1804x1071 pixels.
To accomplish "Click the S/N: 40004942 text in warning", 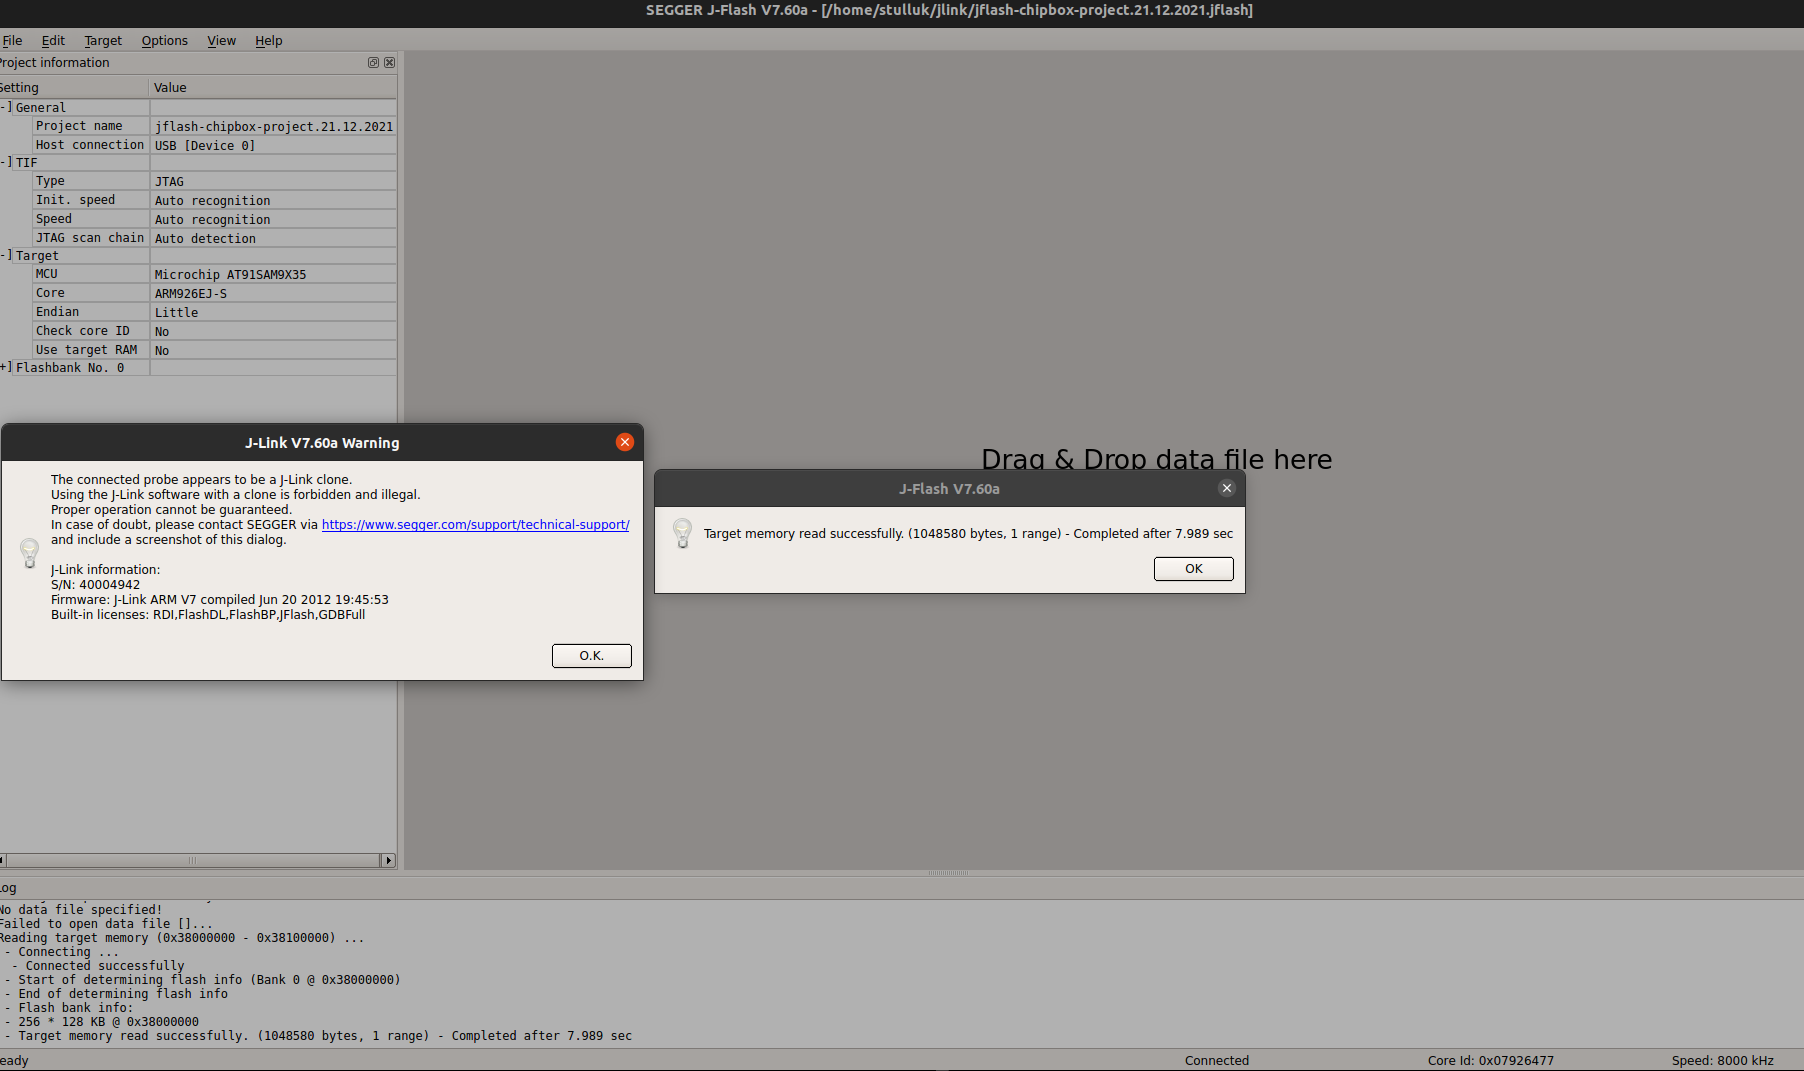I will 96,585.
